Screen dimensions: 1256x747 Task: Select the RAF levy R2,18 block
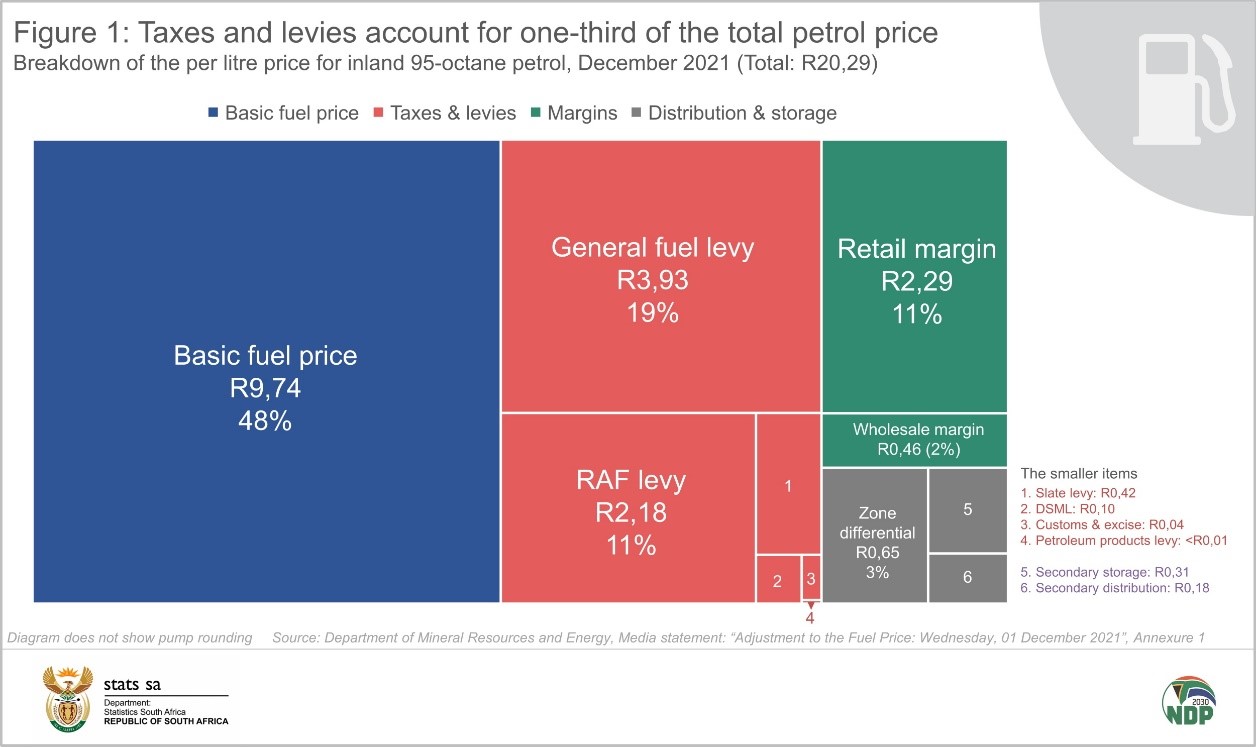tap(628, 508)
